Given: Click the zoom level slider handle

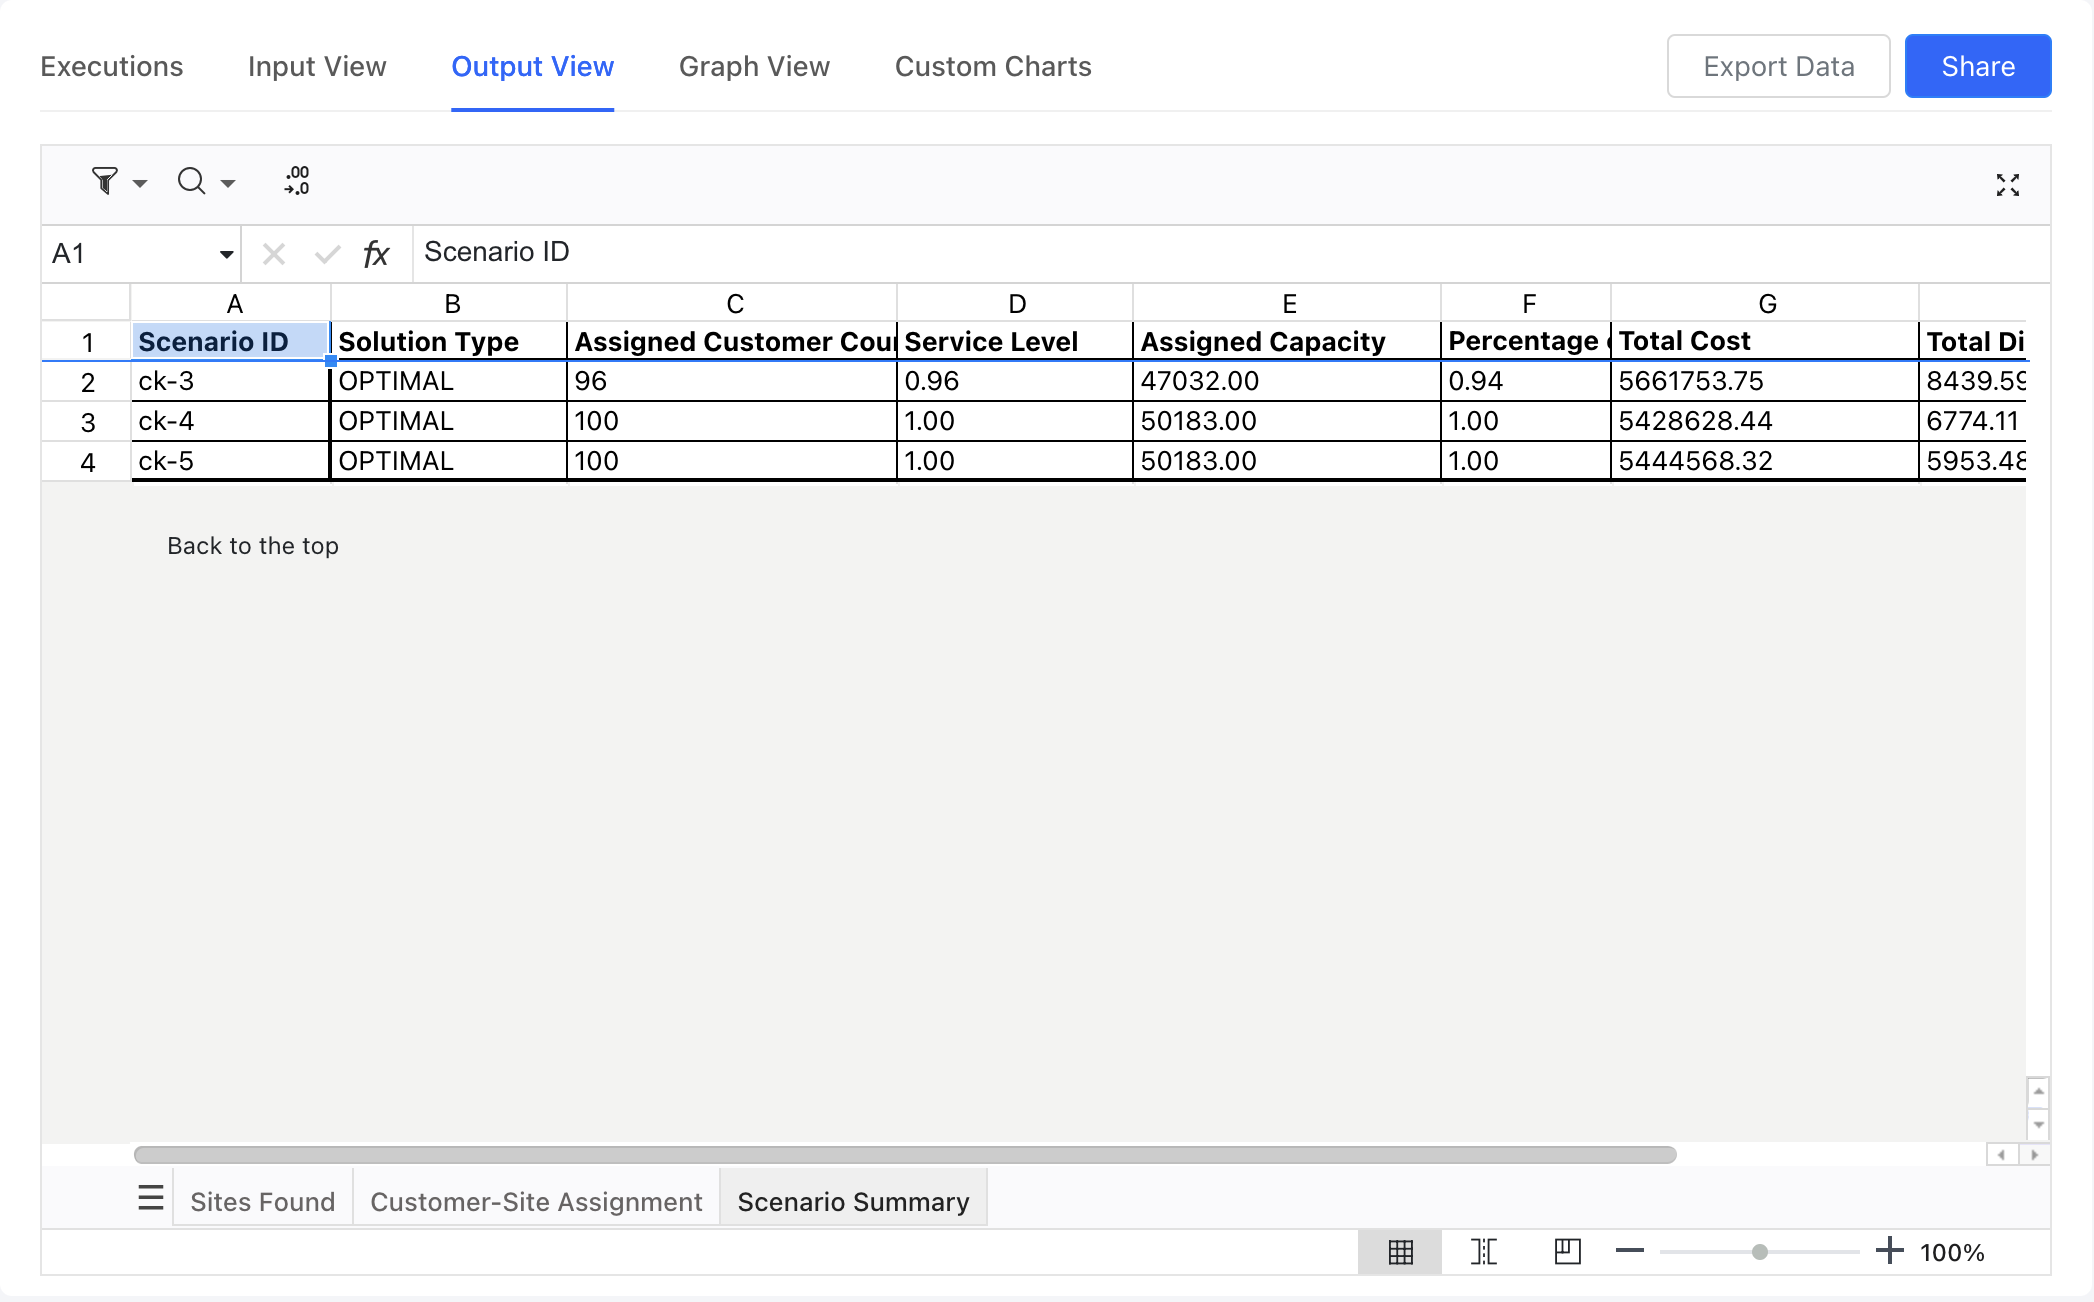Looking at the screenshot, I should [1759, 1252].
